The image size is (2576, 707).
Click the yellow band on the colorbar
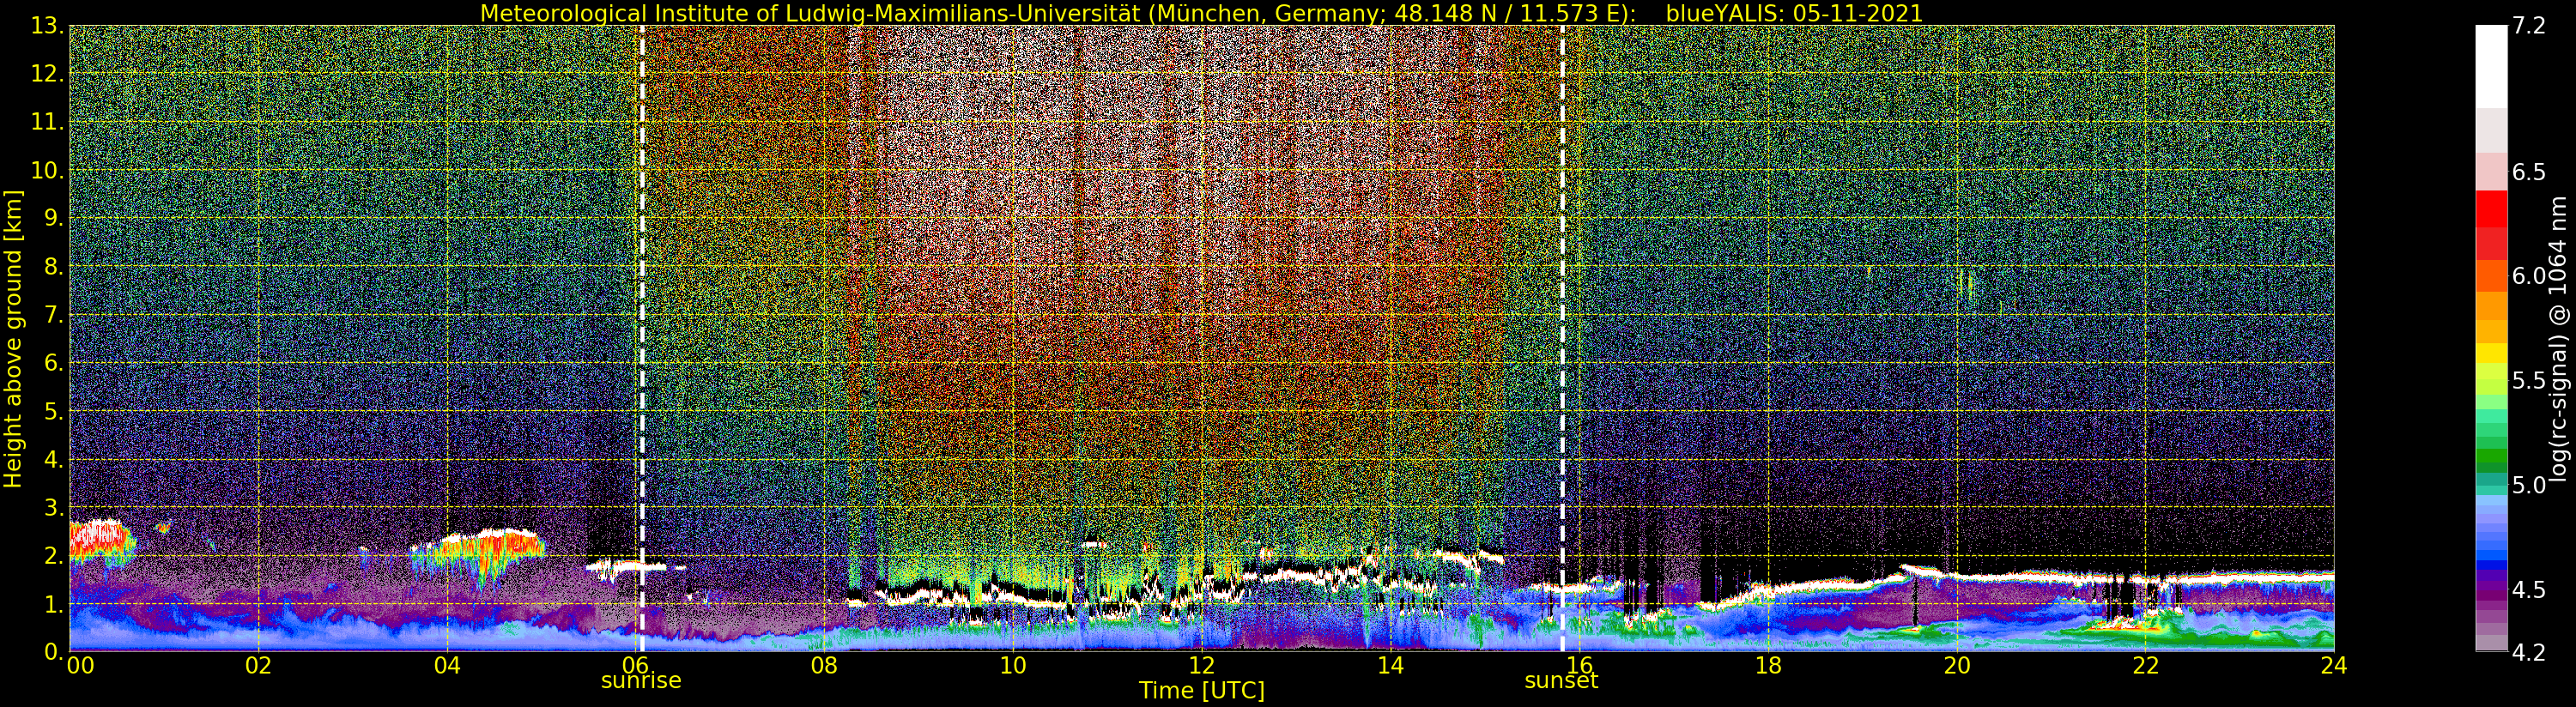coord(2491,353)
